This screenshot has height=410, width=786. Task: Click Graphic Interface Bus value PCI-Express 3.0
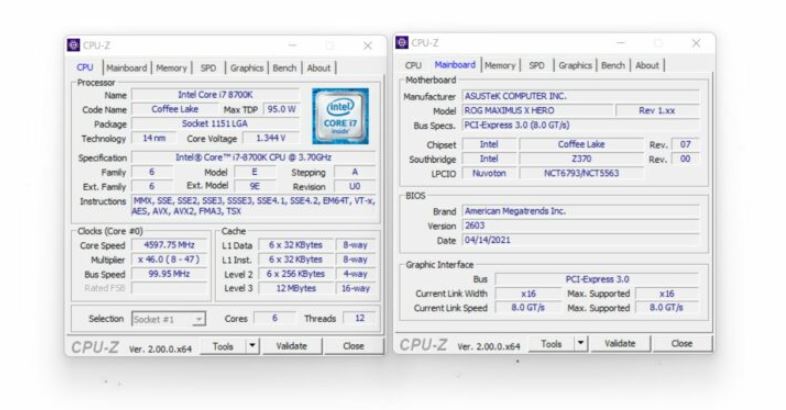click(597, 279)
